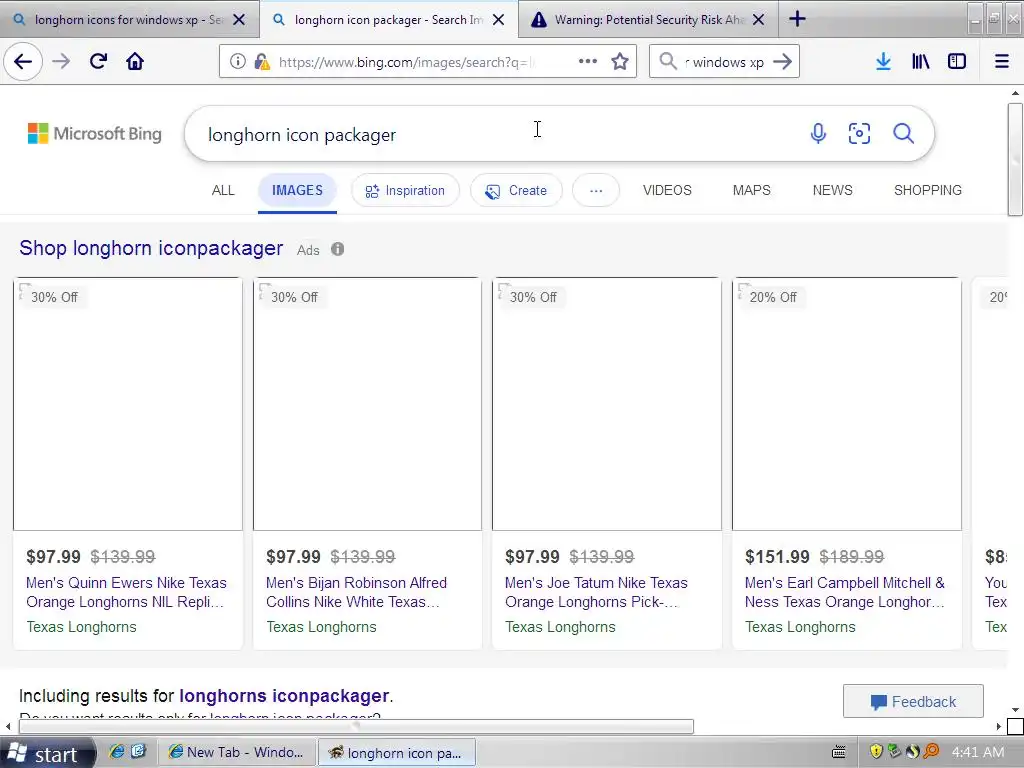
Task: Search by voice using Bing microphone icon
Action: click(818, 134)
